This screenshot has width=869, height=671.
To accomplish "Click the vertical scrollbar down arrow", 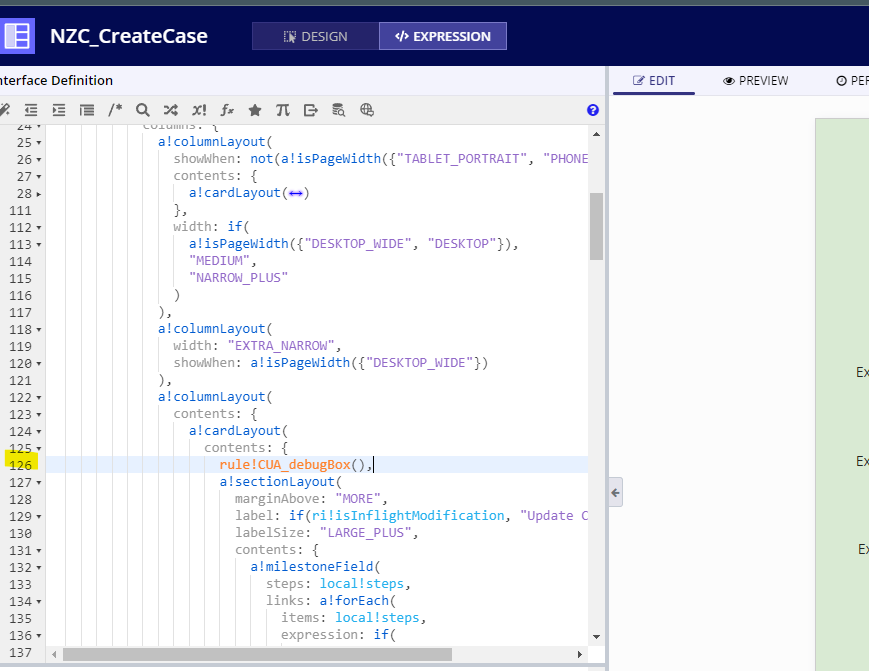I will [x=596, y=637].
